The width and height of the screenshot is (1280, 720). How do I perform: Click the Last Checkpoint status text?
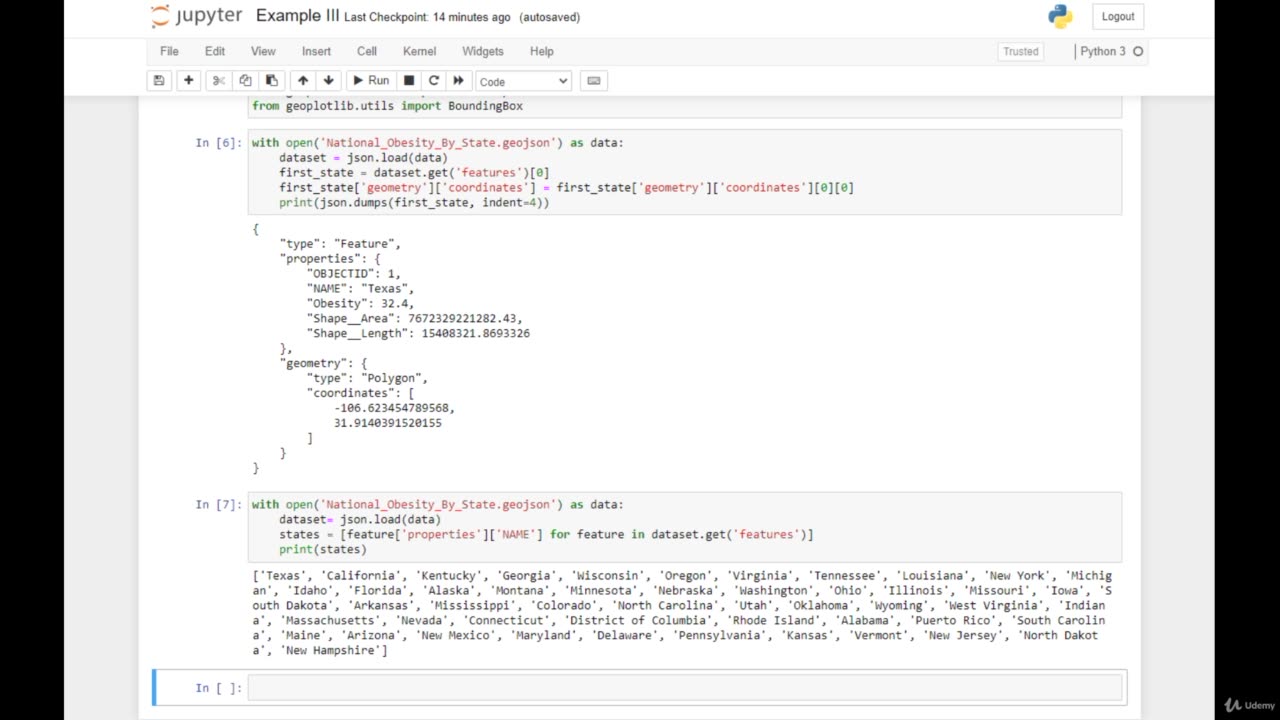427,17
